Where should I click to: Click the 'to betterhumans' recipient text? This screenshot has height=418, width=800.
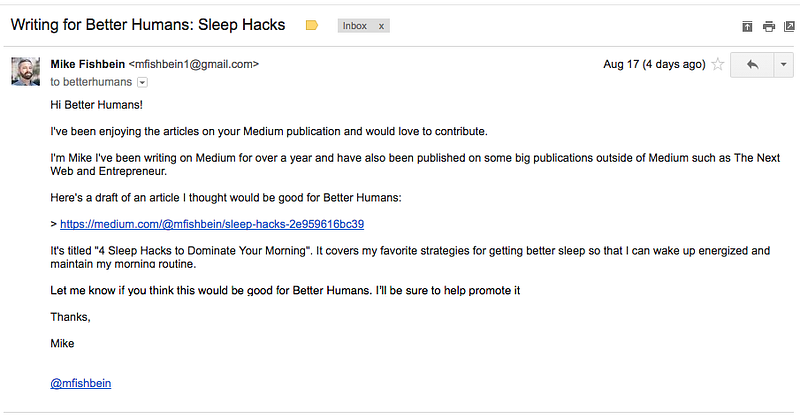(91, 82)
